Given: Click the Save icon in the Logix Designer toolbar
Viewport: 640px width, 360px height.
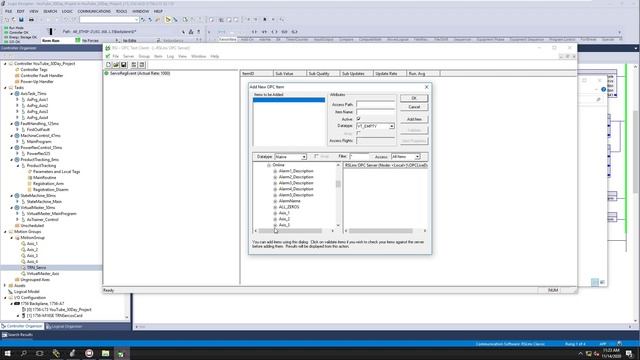Looking at the screenshot, I should [21, 20].
